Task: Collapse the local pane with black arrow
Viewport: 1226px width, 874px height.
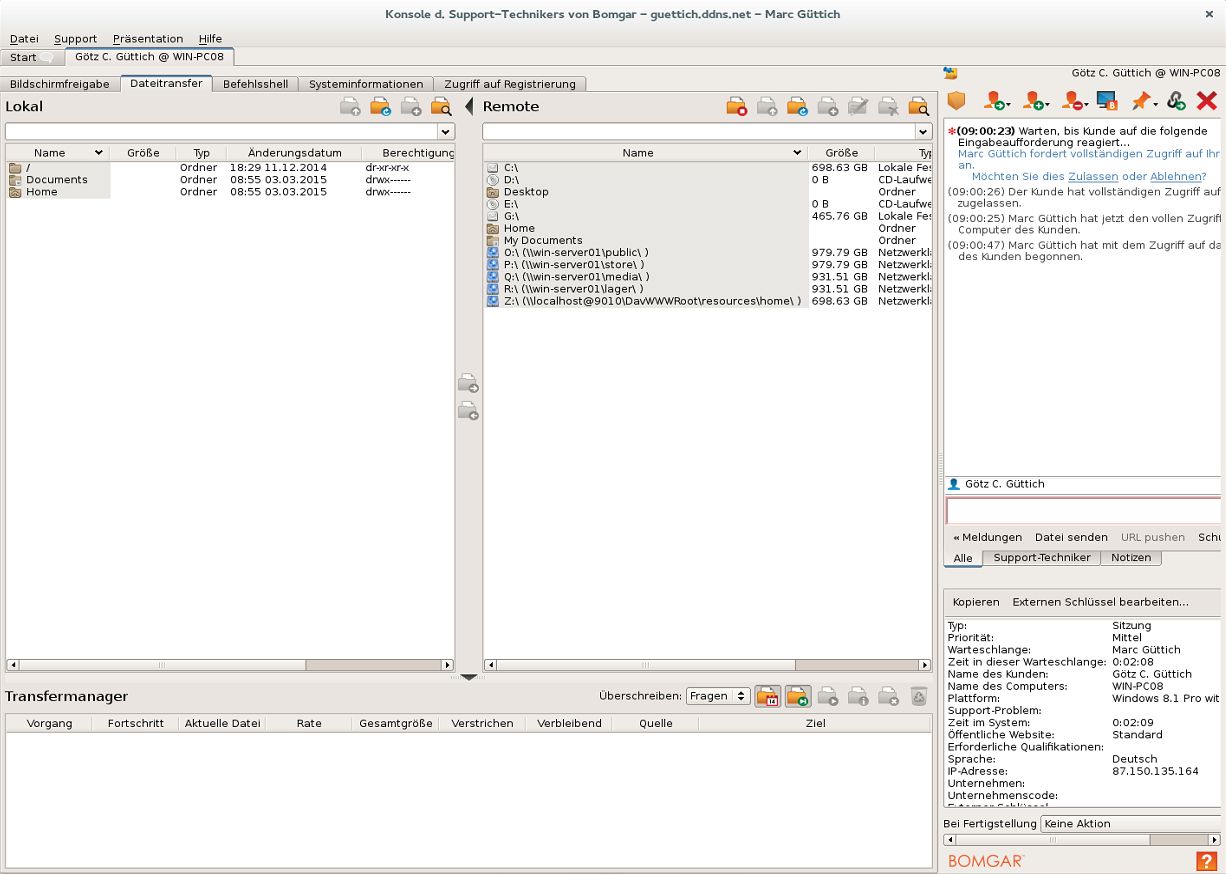Action: tap(468, 107)
